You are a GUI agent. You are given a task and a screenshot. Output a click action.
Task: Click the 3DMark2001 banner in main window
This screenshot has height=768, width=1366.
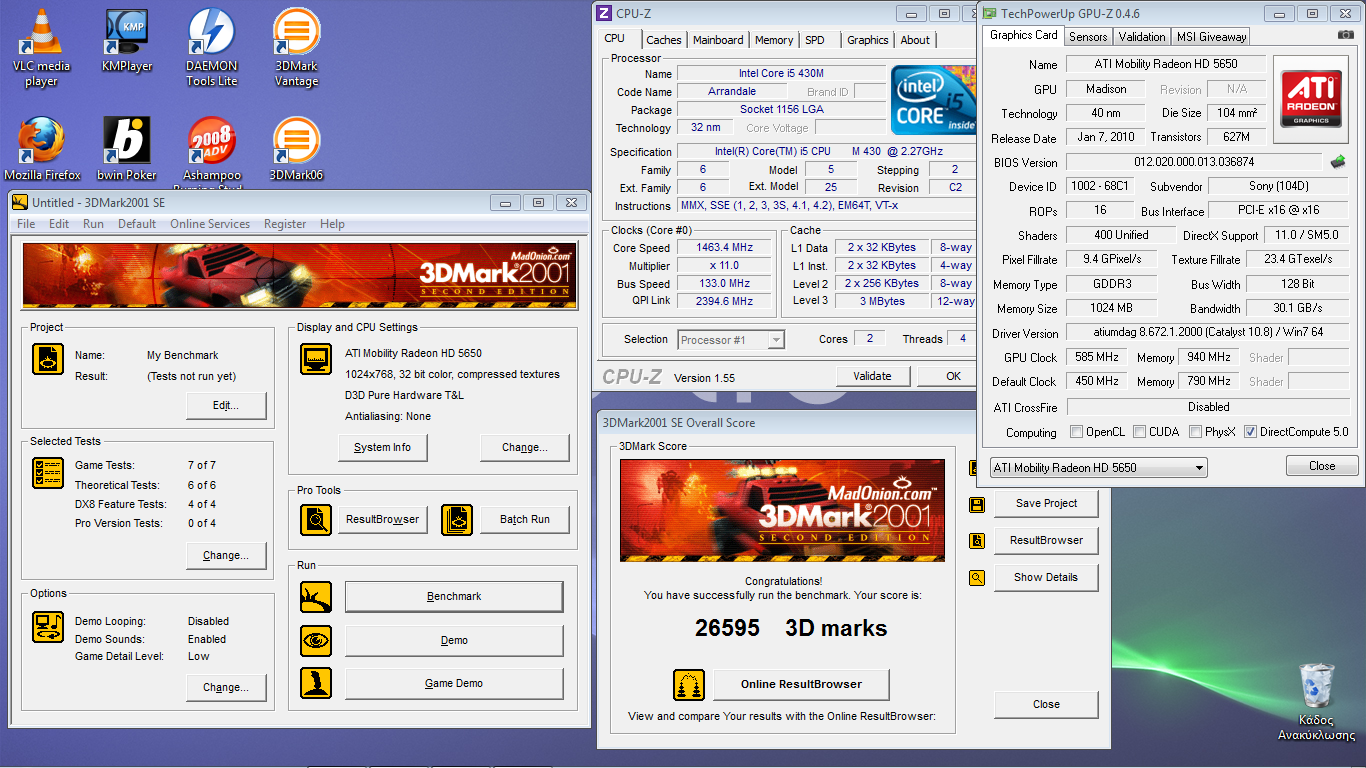(x=299, y=276)
